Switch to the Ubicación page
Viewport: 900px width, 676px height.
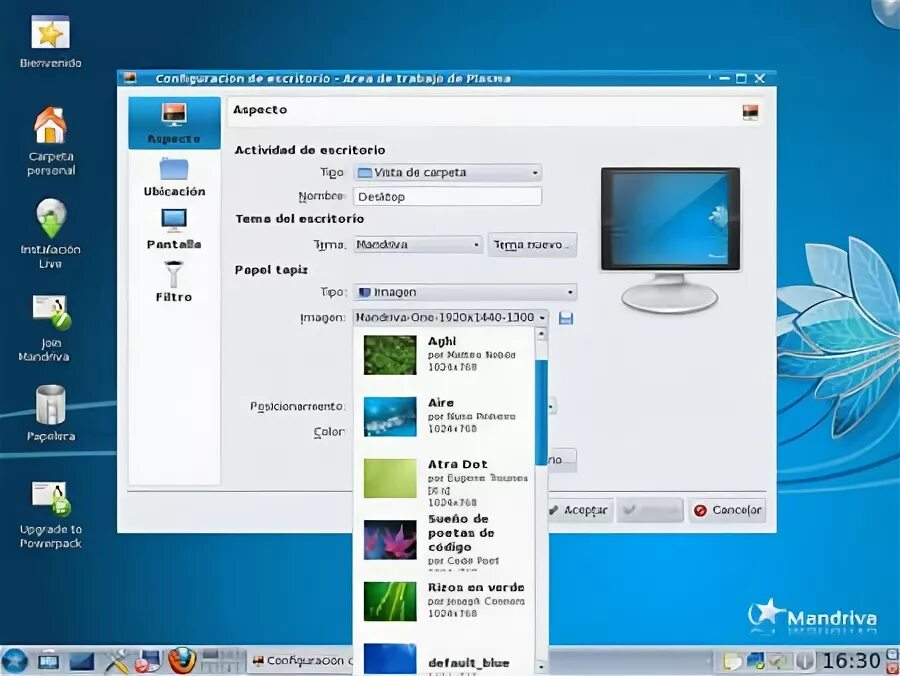174,177
